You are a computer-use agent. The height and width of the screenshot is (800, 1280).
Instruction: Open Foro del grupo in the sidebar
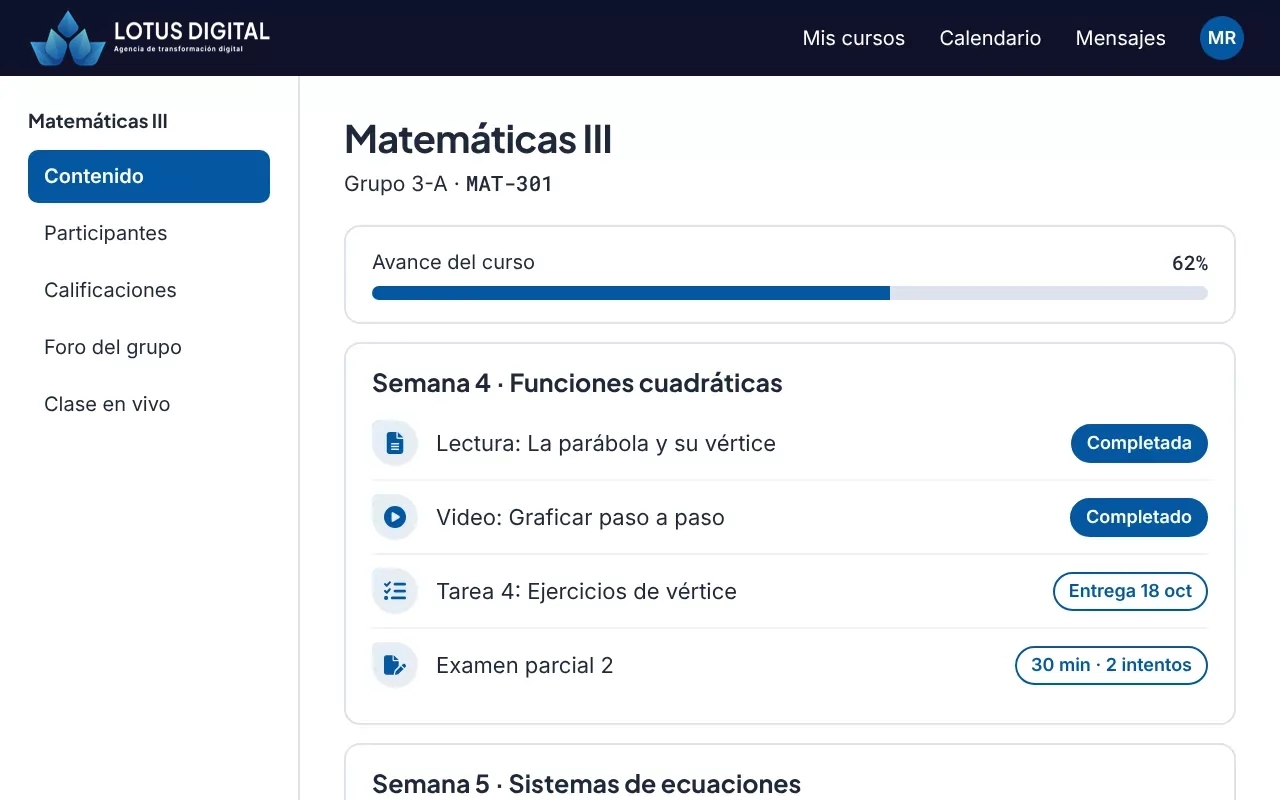pos(149,347)
